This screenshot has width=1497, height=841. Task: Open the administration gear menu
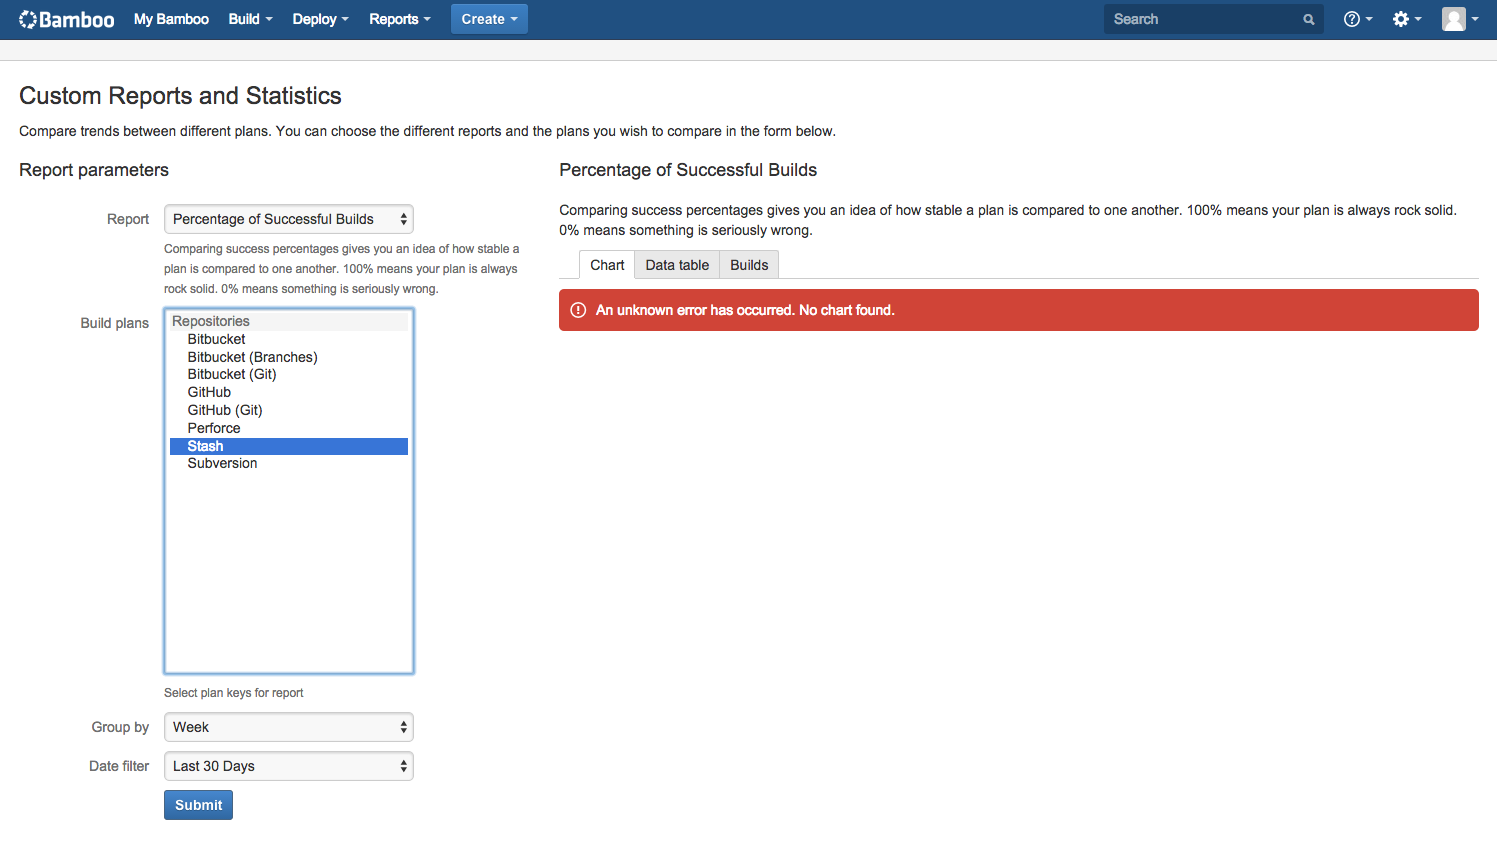tap(1407, 19)
